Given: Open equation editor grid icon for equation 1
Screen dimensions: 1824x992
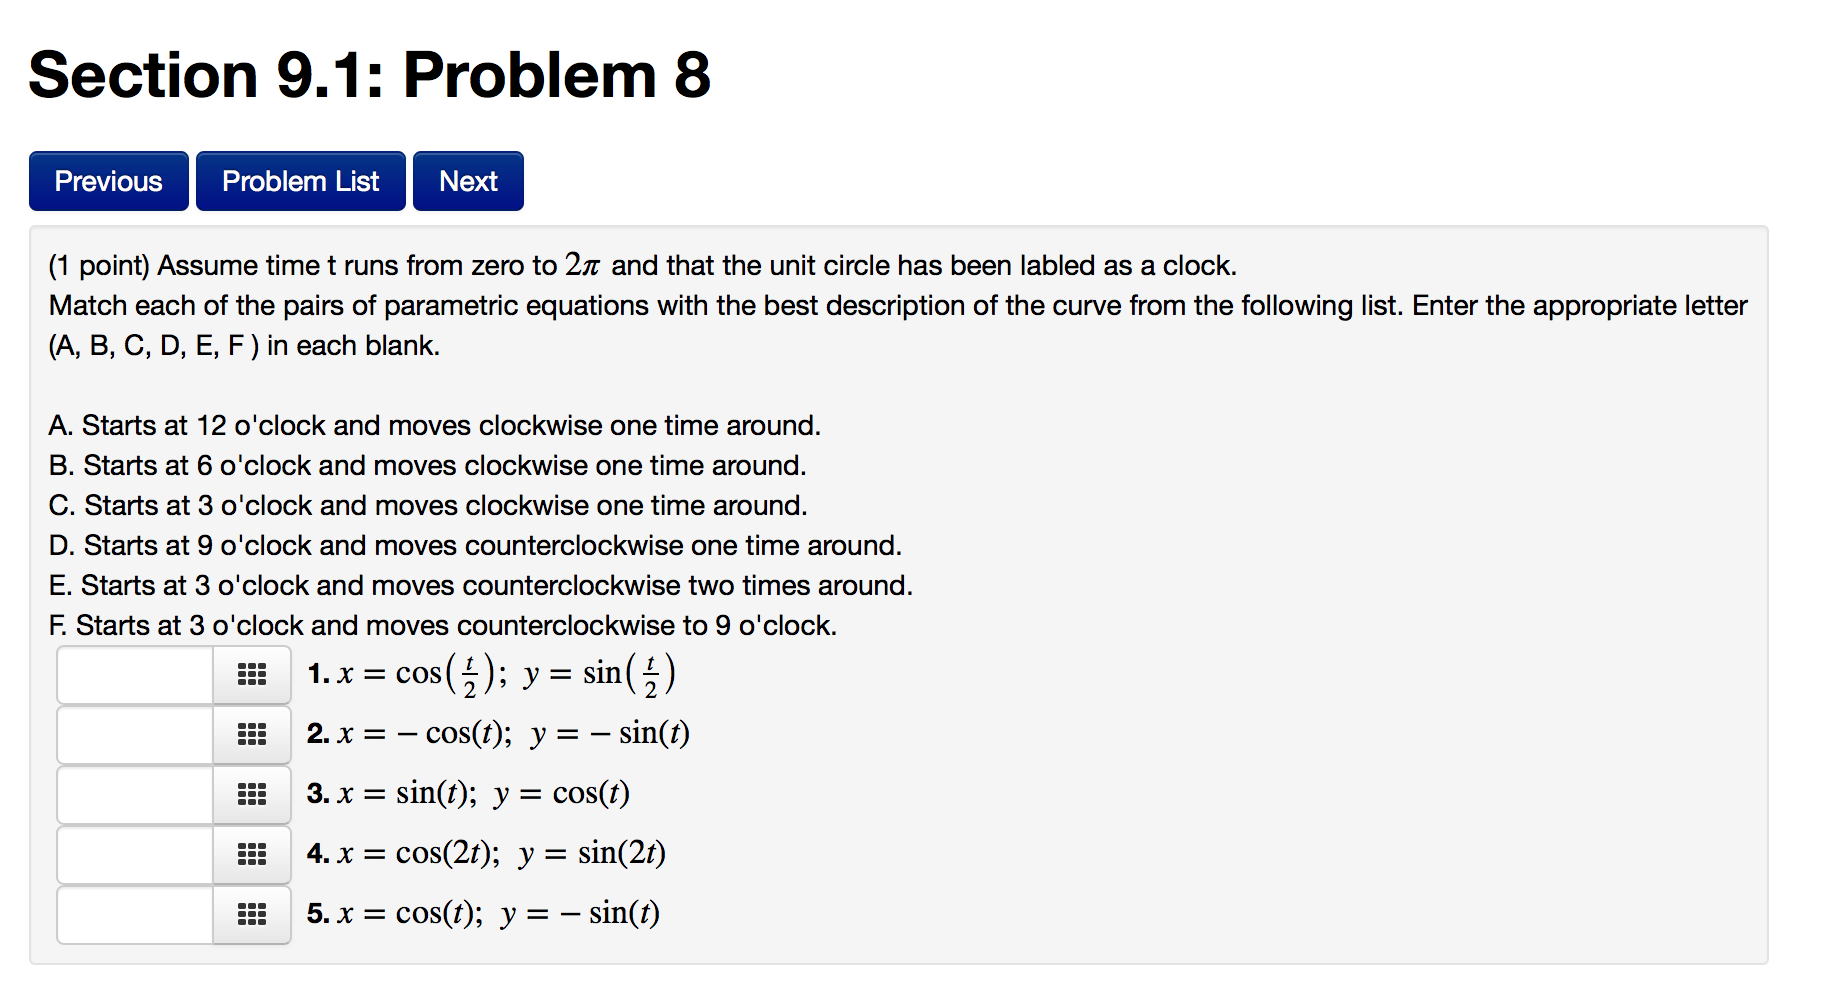Looking at the screenshot, I should pyautogui.click(x=252, y=675).
